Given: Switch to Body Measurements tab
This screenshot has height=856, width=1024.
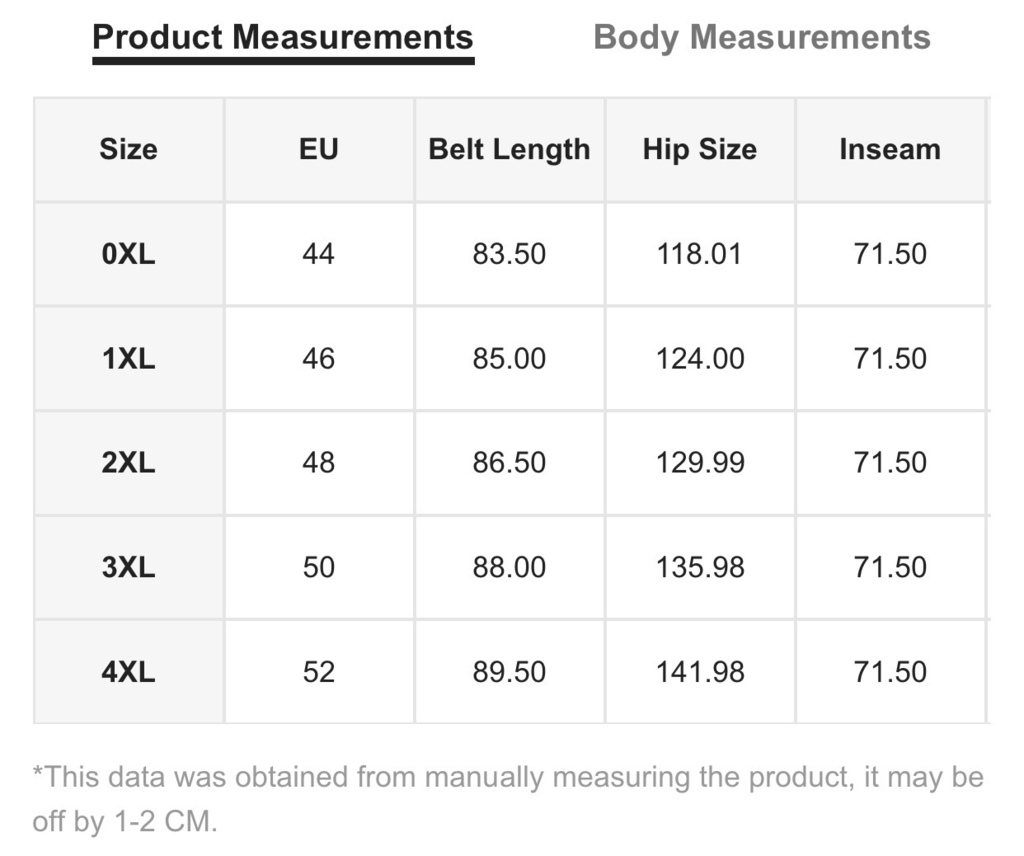Looking at the screenshot, I should 761,37.
